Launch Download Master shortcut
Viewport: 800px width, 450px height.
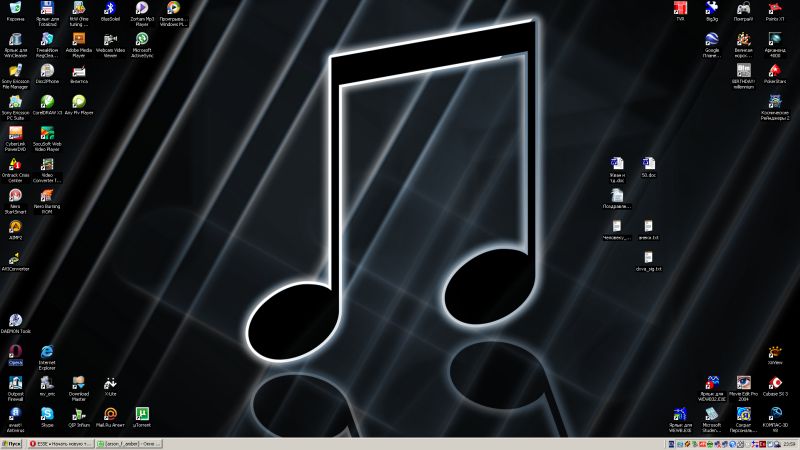(x=79, y=389)
